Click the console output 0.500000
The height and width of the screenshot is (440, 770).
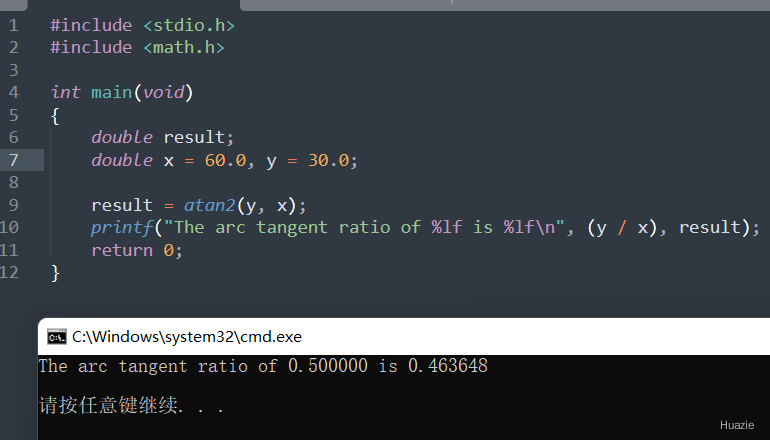(328, 366)
